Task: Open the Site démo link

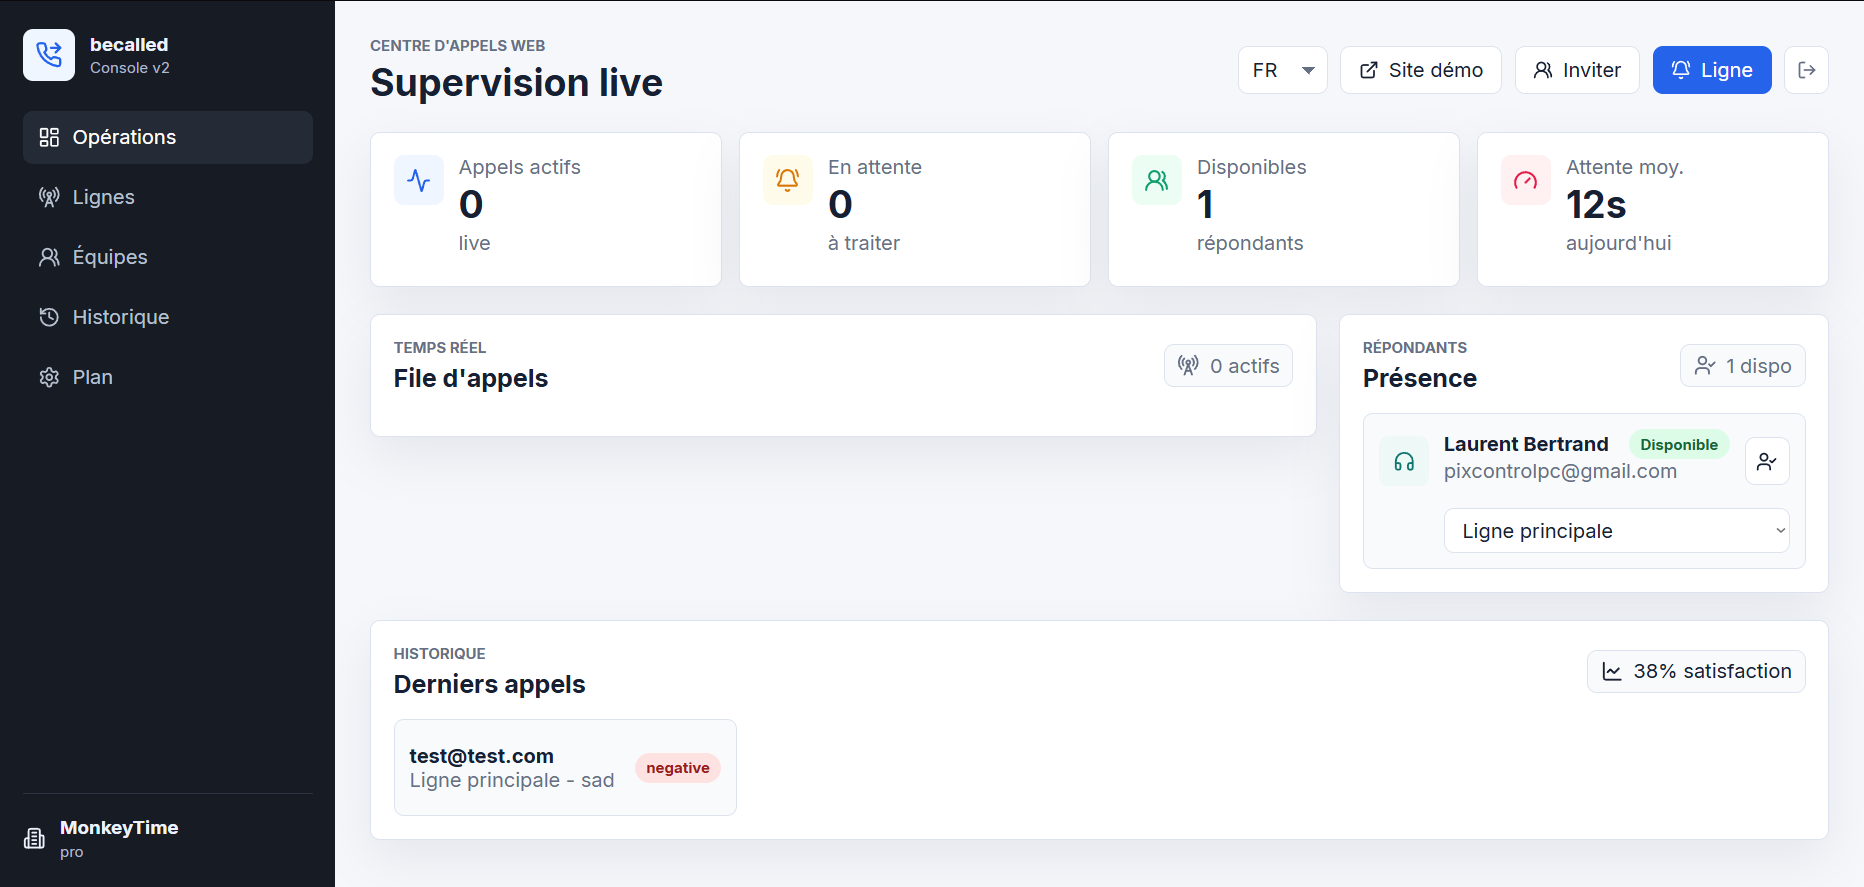Action: pyautogui.click(x=1421, y=70)
